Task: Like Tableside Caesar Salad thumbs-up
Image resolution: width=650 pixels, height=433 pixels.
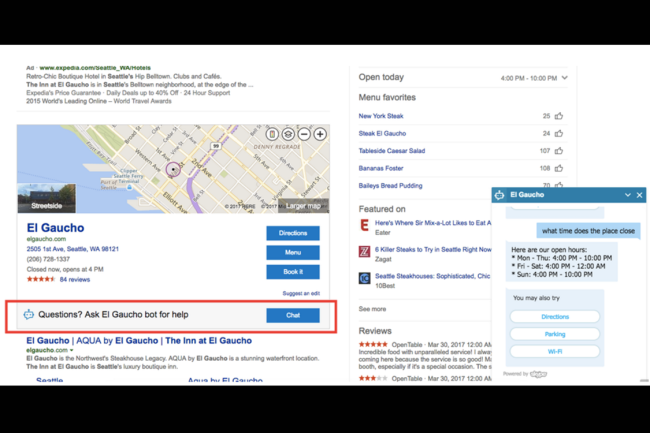Action: [x=559, y=151]
